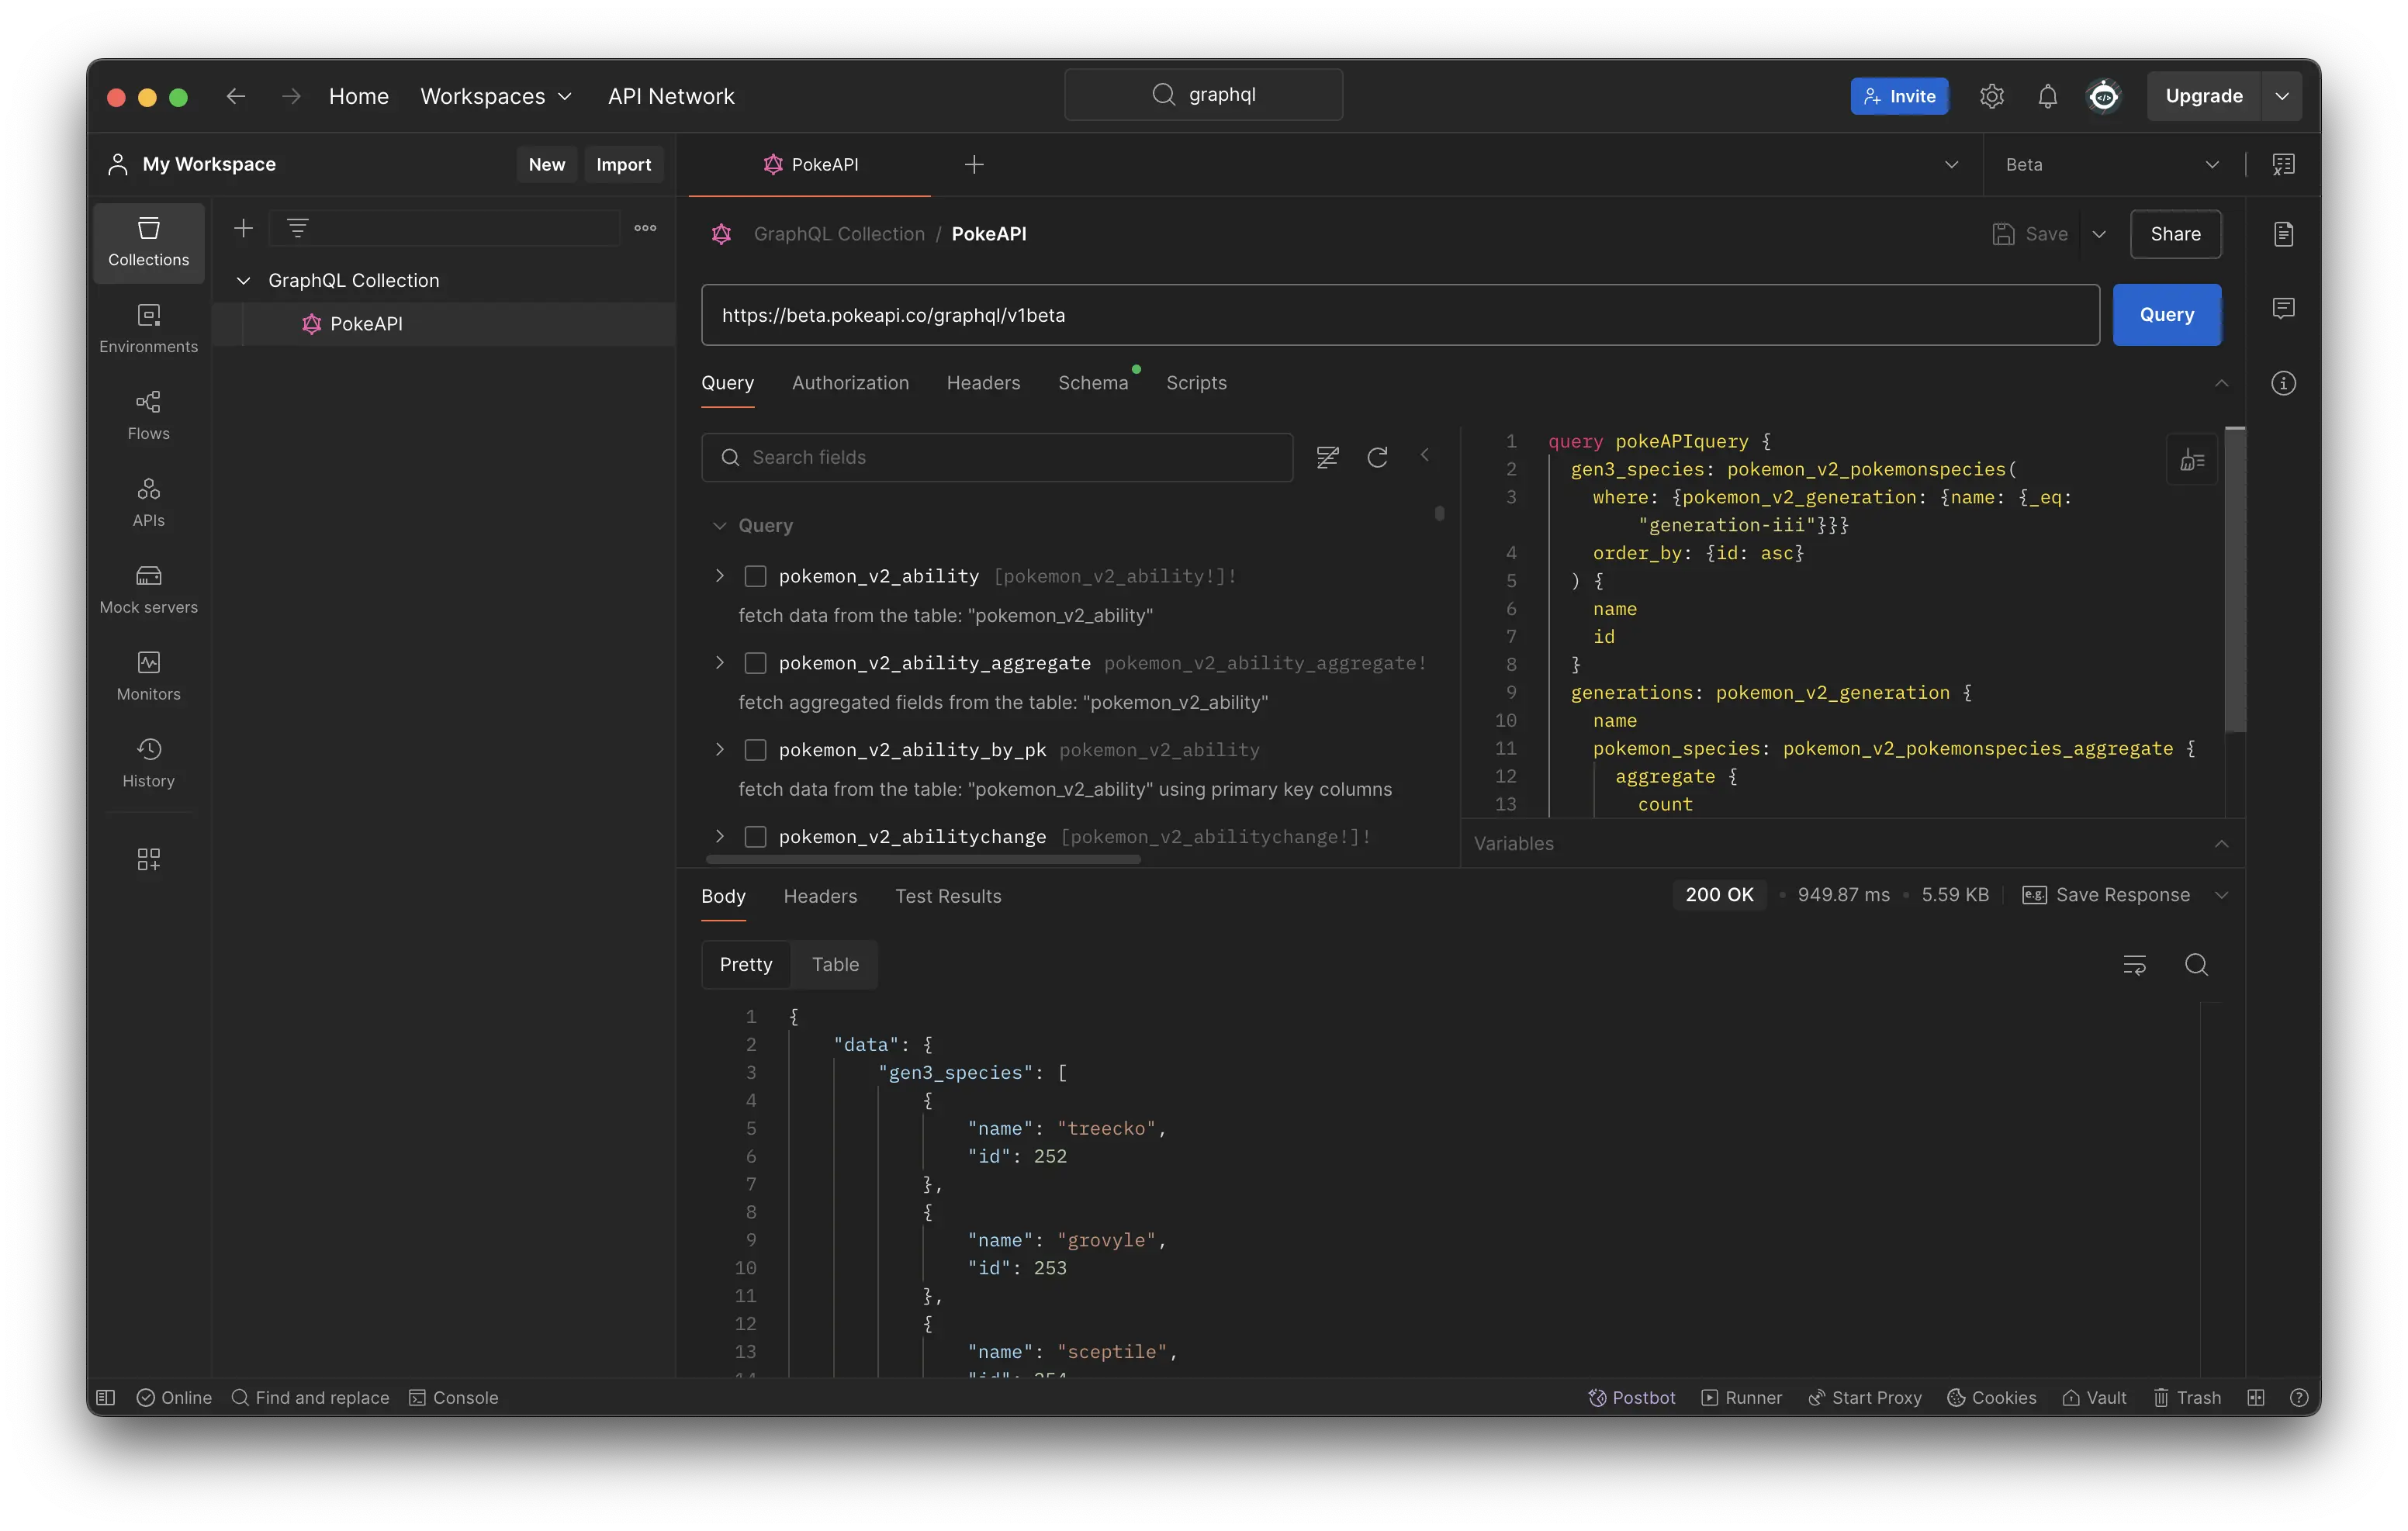2408x1531 pixels.
Task: Open collection options three-dots menu
Action: 645,228
